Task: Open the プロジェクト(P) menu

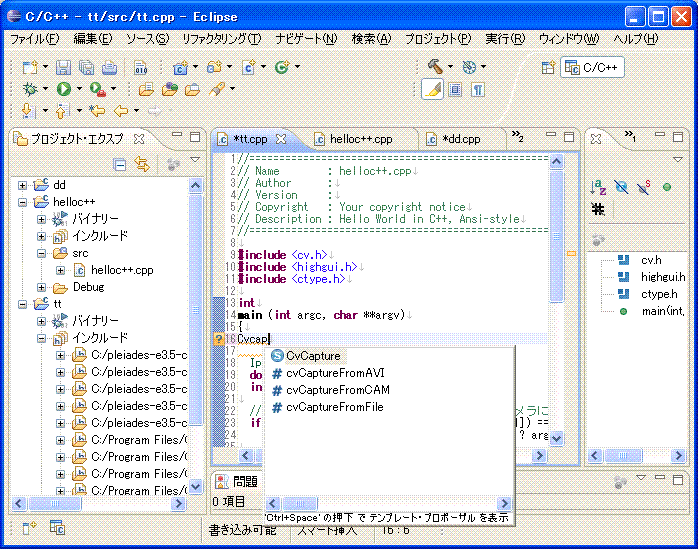Action: [438, 39]
